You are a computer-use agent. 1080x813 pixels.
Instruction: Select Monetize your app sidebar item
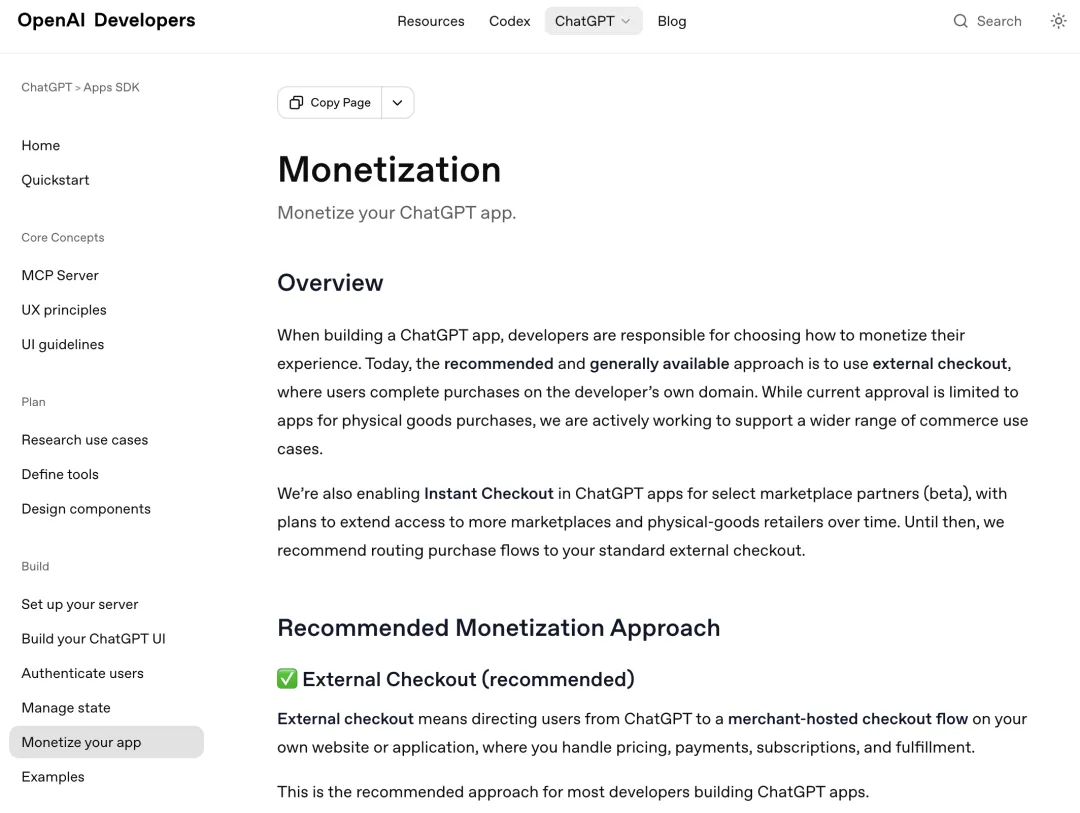(x=82, y=742)
